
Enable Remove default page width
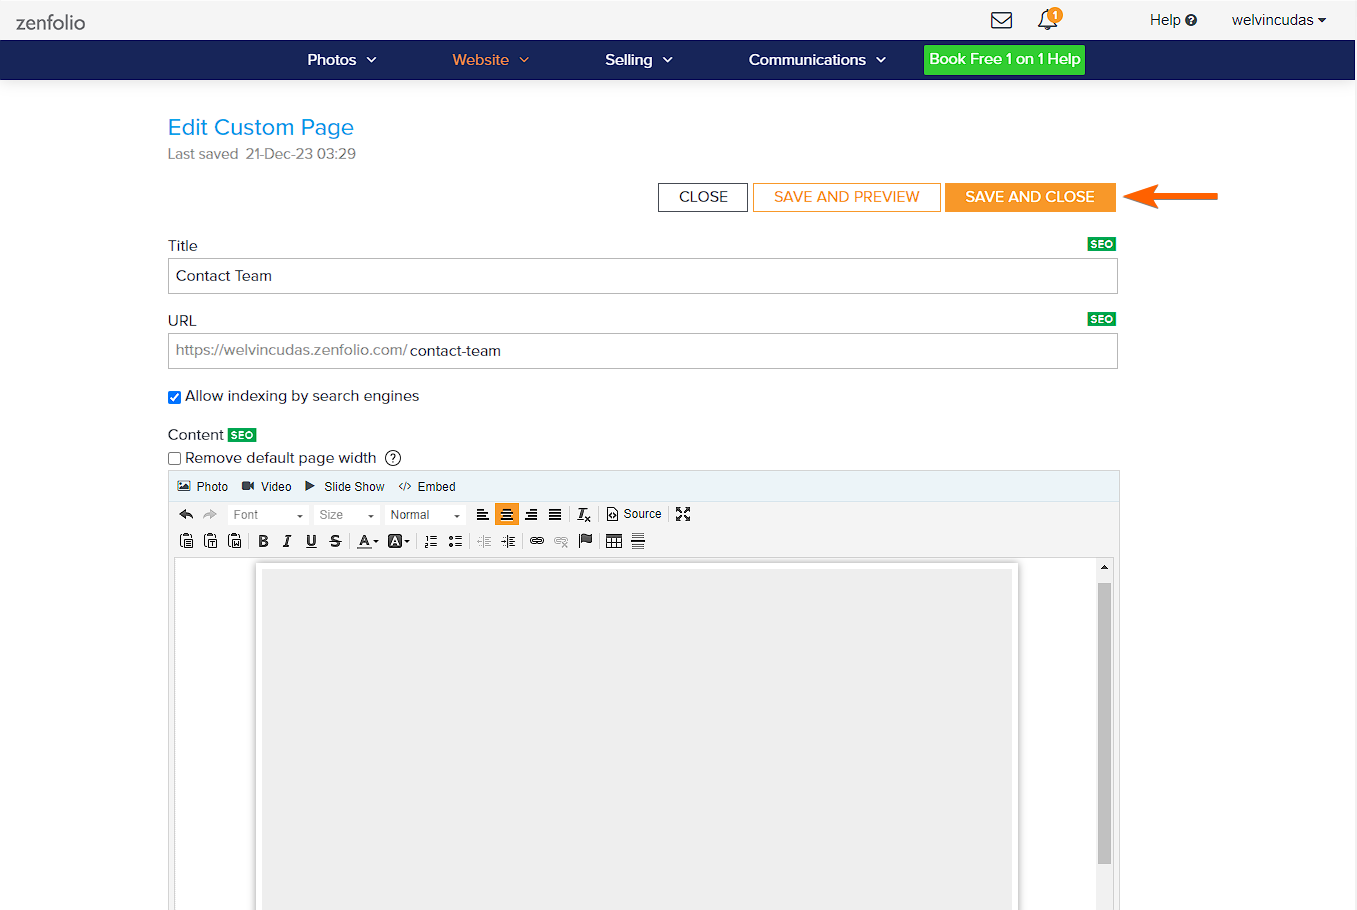[x=174, y=459]
